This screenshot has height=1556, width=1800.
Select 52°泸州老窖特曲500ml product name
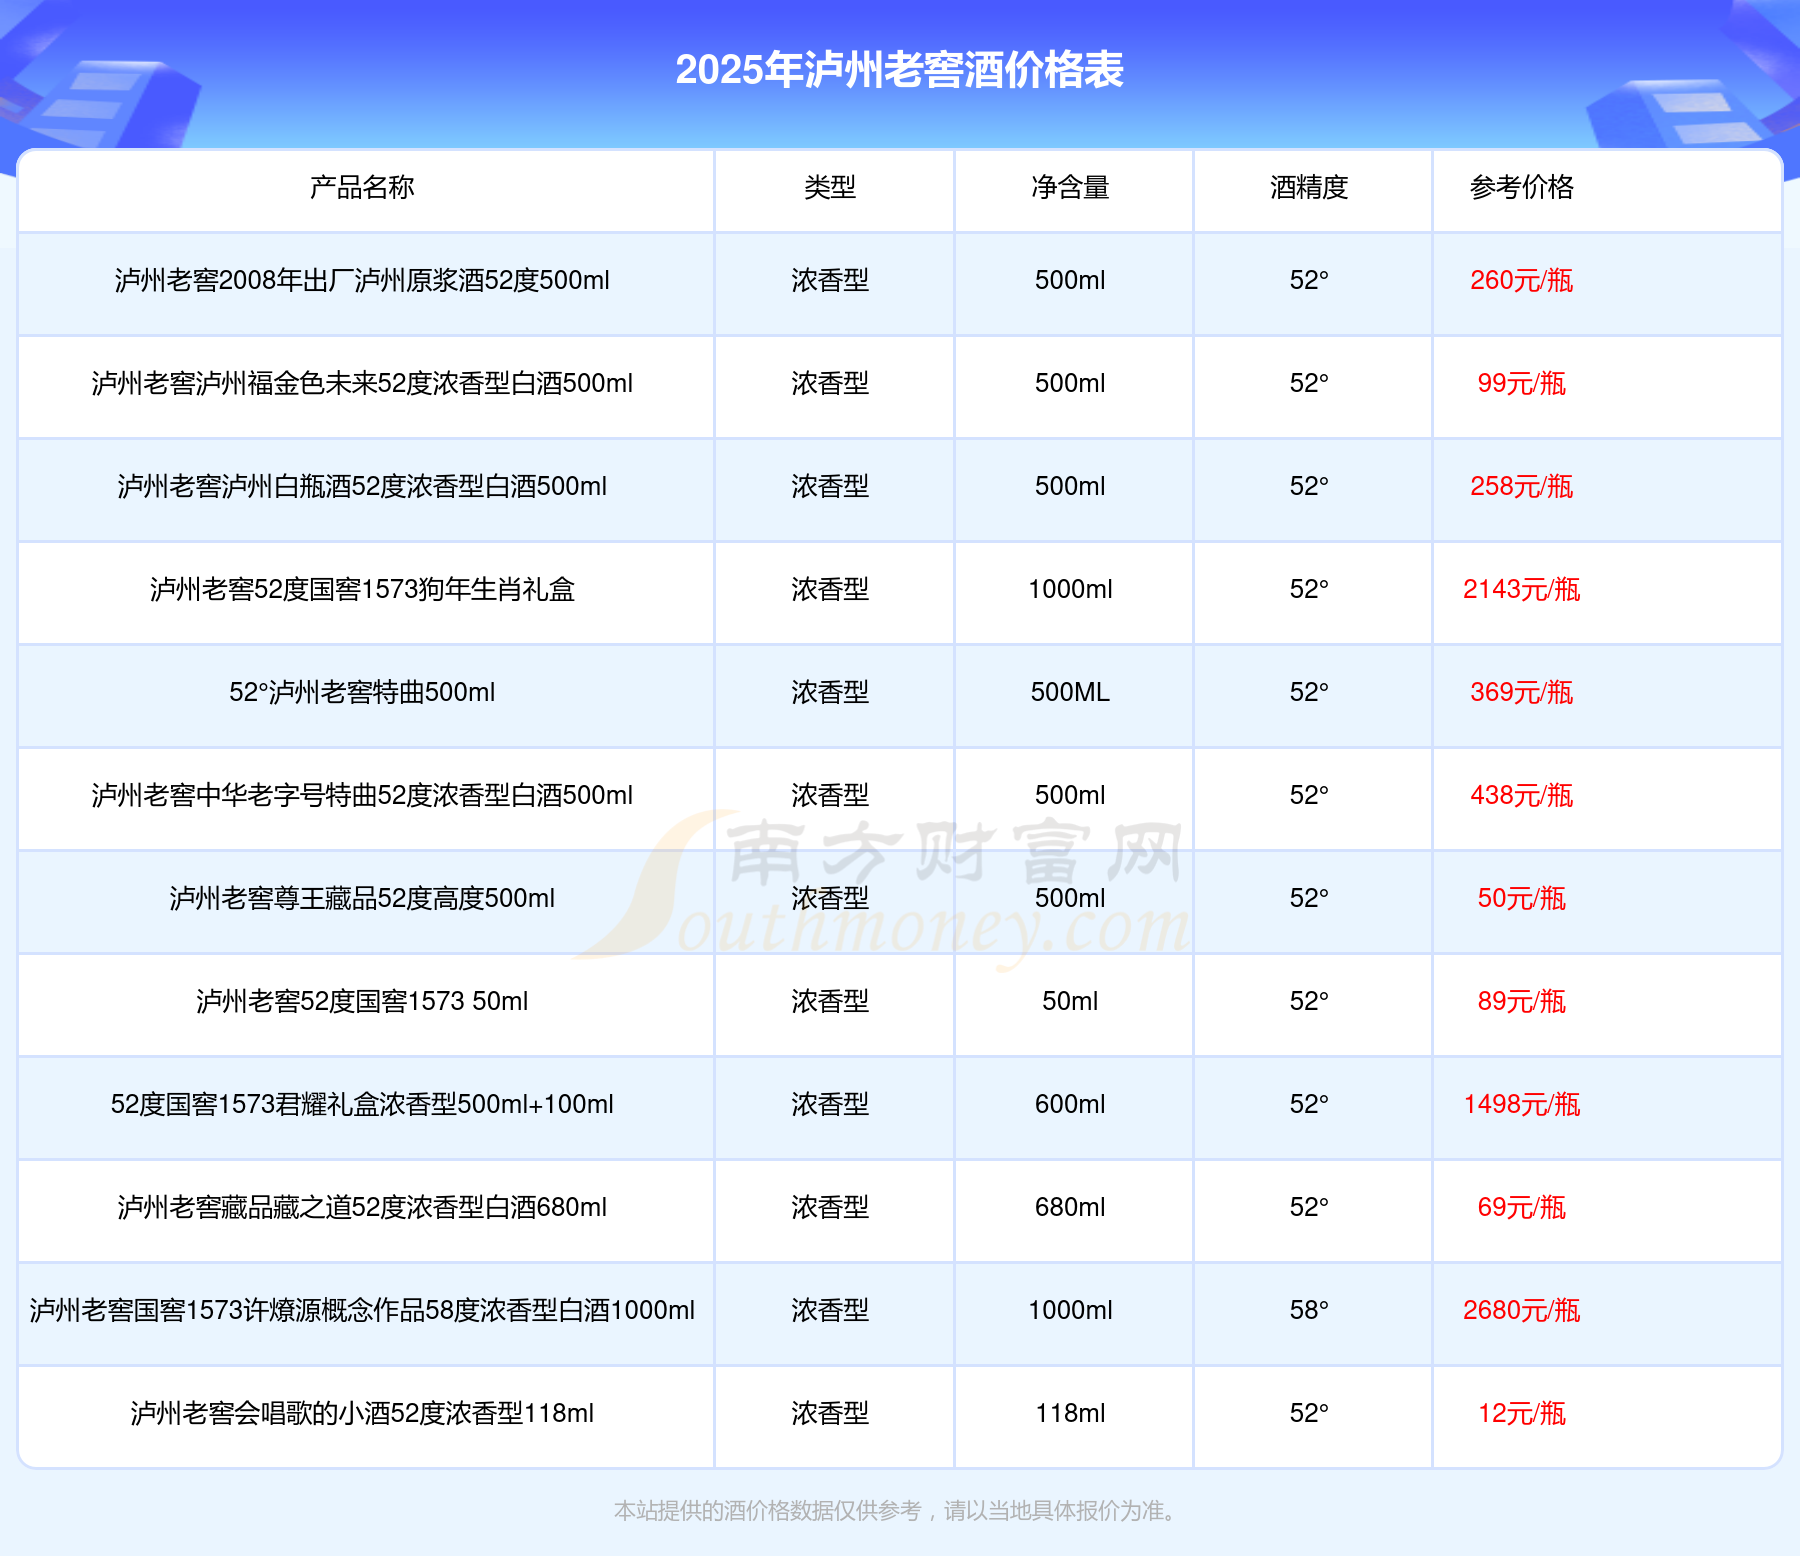click(x=362, y=693)
